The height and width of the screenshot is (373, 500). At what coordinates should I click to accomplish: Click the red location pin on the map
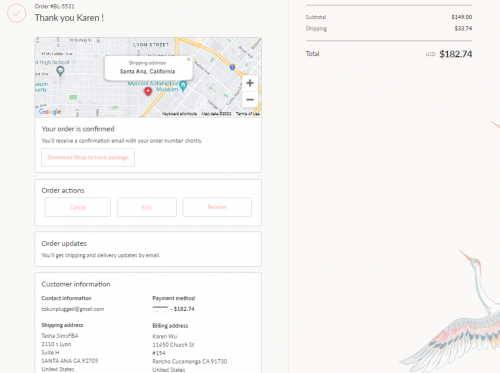148,91
